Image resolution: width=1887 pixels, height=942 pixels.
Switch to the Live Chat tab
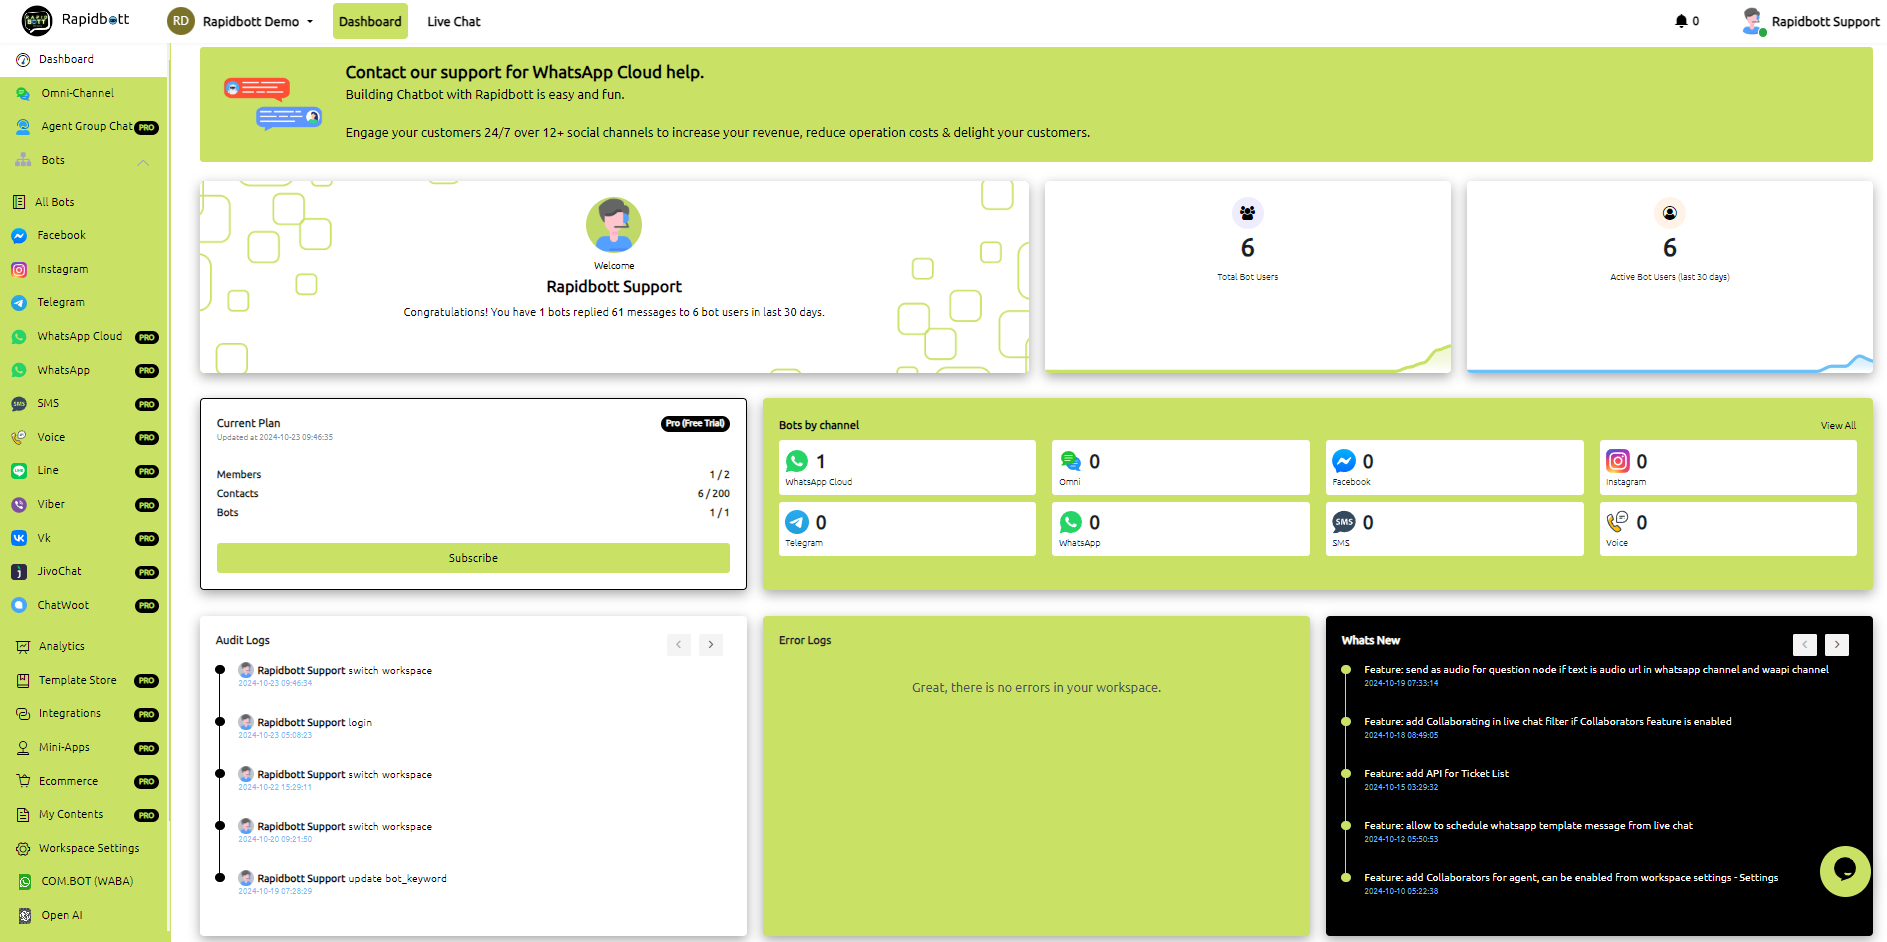pyautogui.click(x=454, y=21)
